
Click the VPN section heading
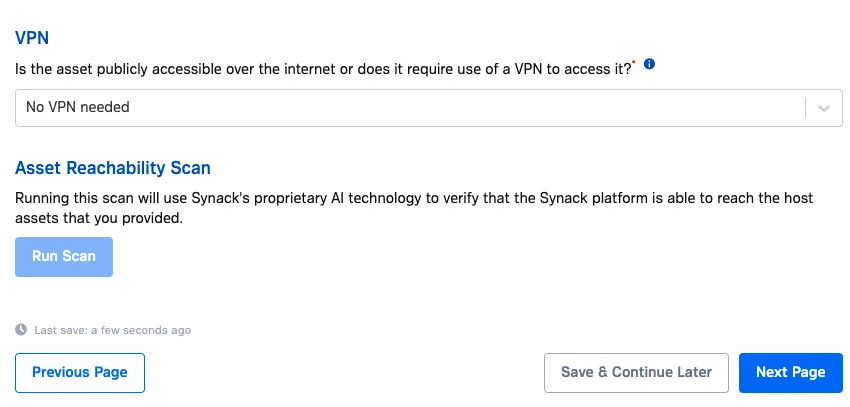[32, 38]
